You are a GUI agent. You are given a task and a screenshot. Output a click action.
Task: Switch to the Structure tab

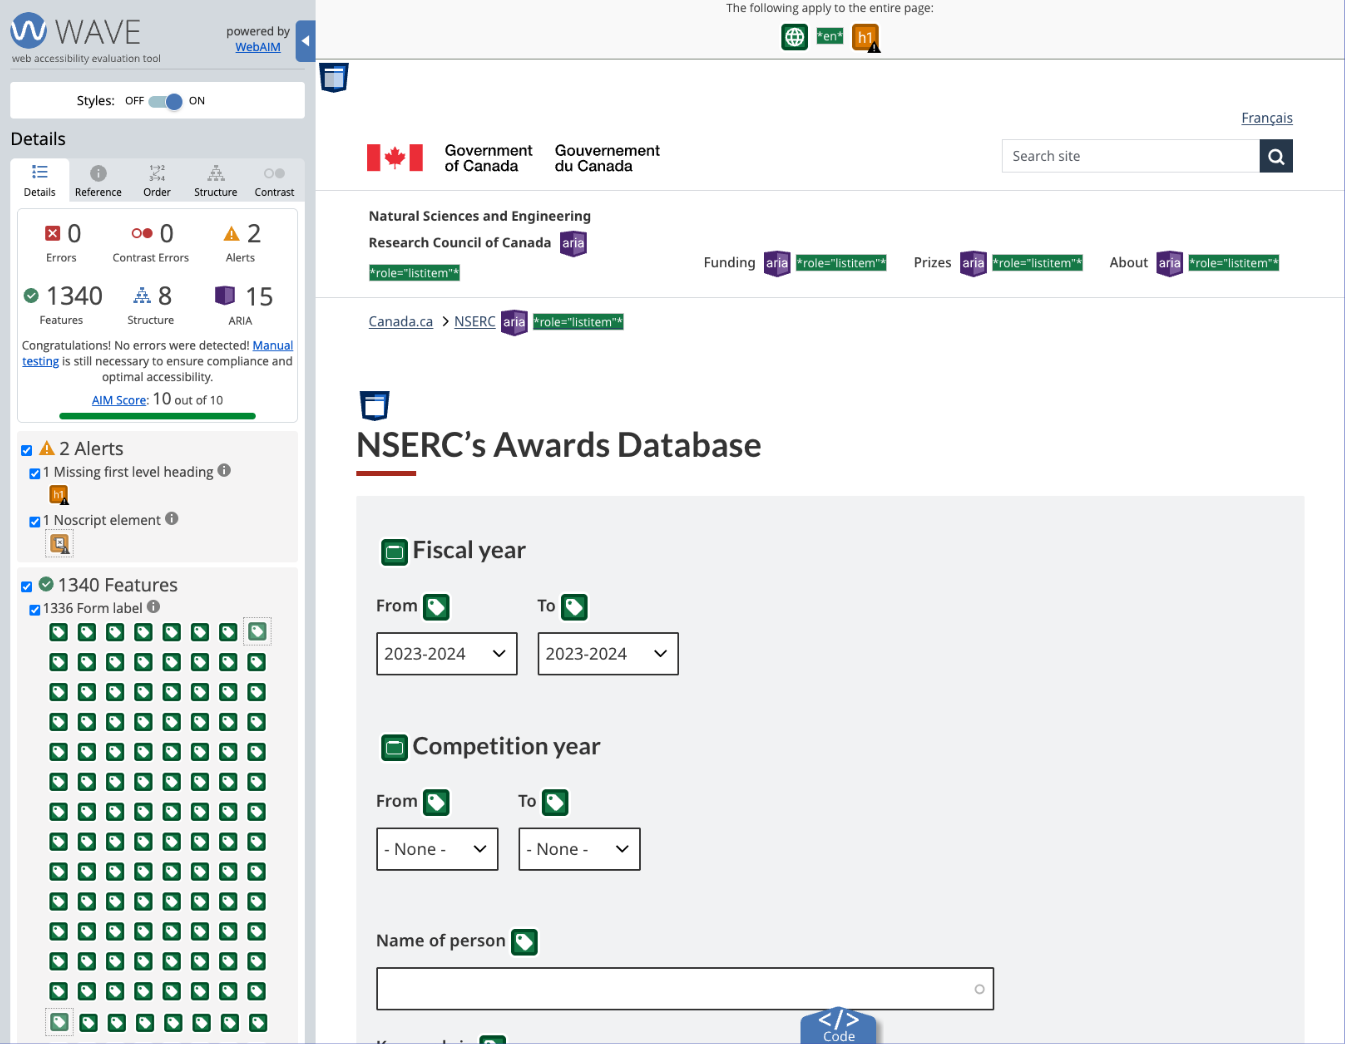pos(215,181)
